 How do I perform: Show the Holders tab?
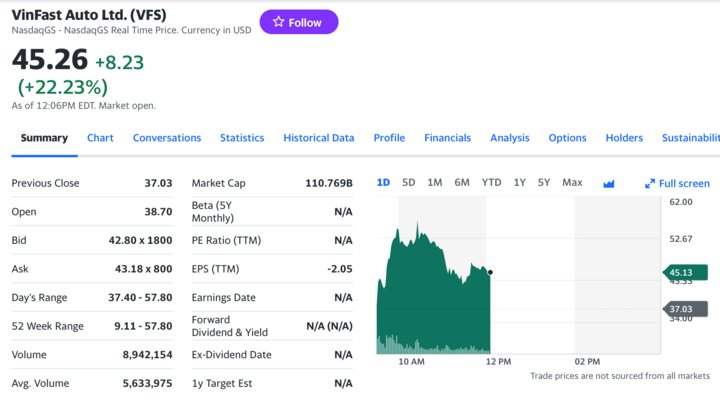pyautogui.click(x=624, y=138)
